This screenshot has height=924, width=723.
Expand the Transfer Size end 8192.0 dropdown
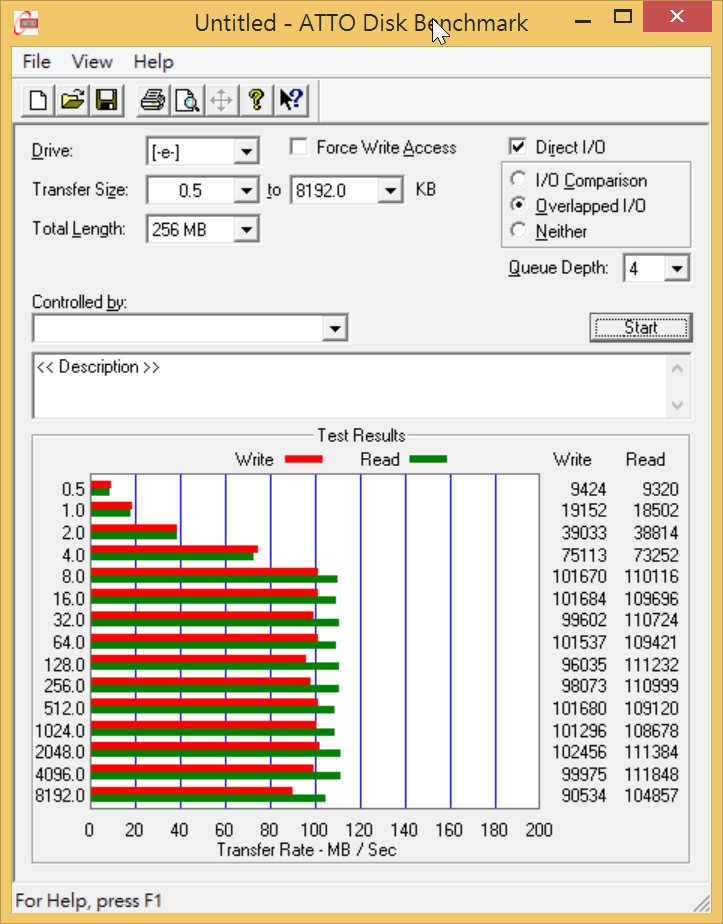(389, 191)
